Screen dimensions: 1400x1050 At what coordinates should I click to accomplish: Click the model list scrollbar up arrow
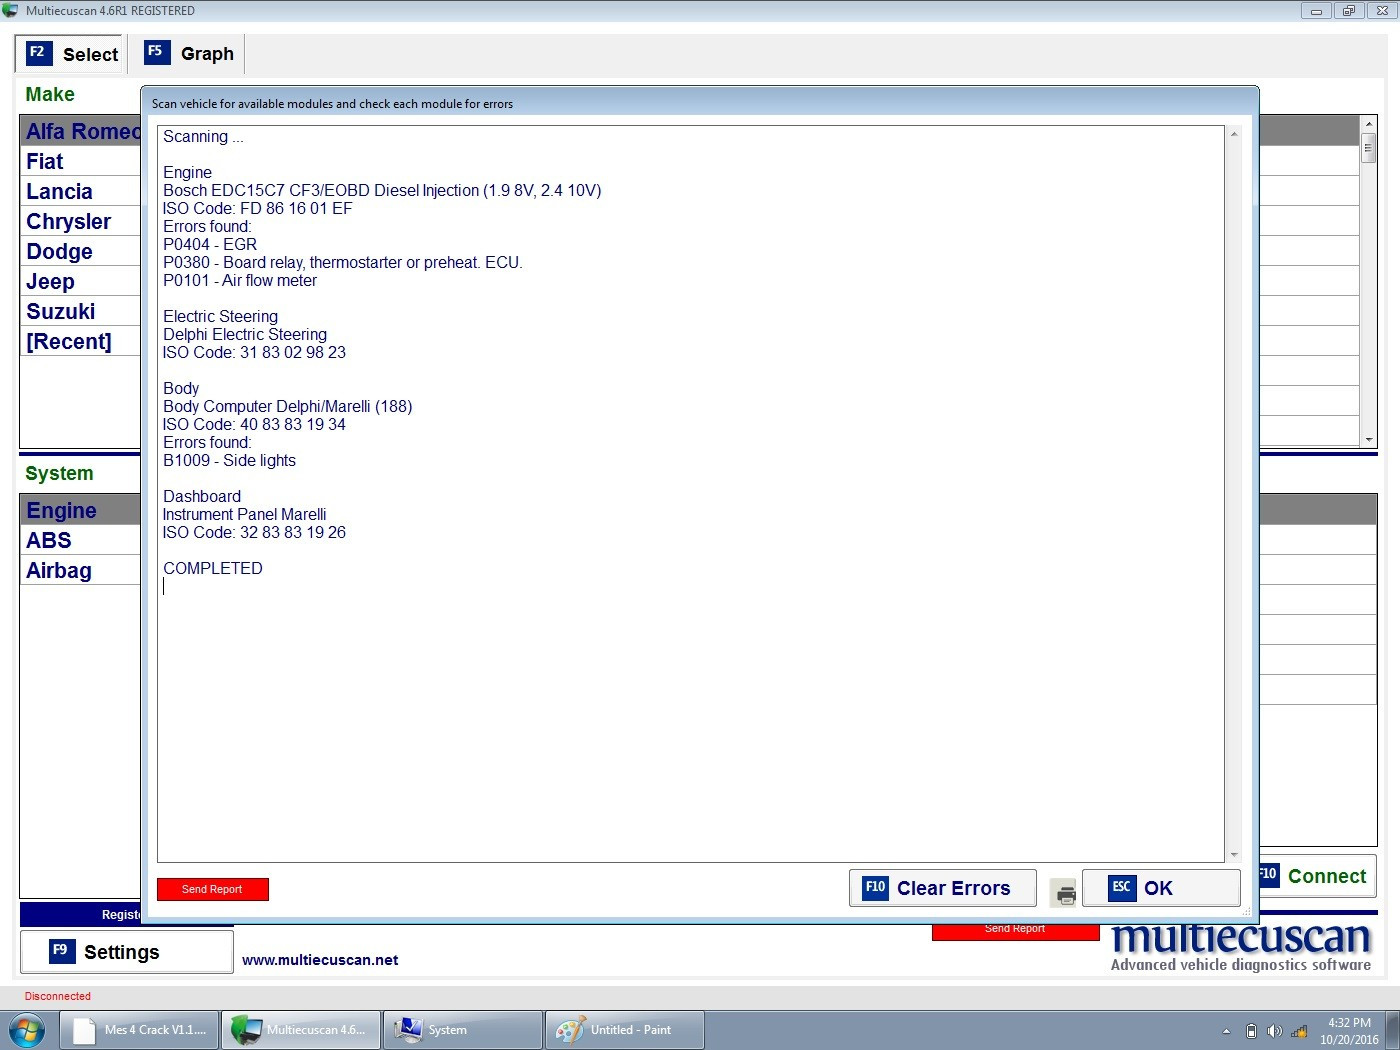click(x=1369, y=124)
